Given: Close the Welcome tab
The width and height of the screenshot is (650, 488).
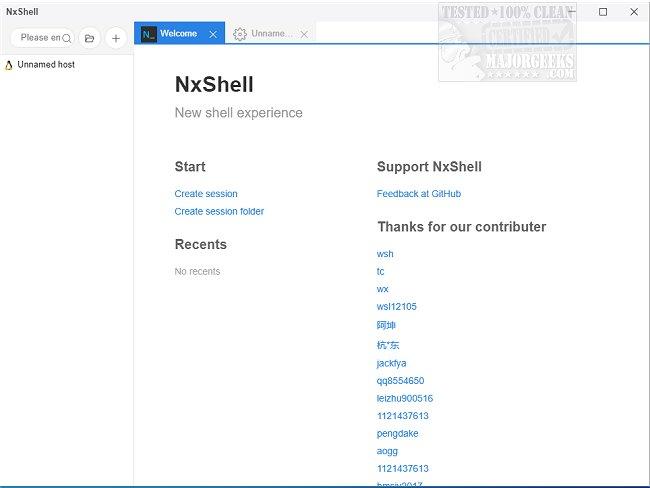Looking at the screenshot, I should [x=213, y=34].
